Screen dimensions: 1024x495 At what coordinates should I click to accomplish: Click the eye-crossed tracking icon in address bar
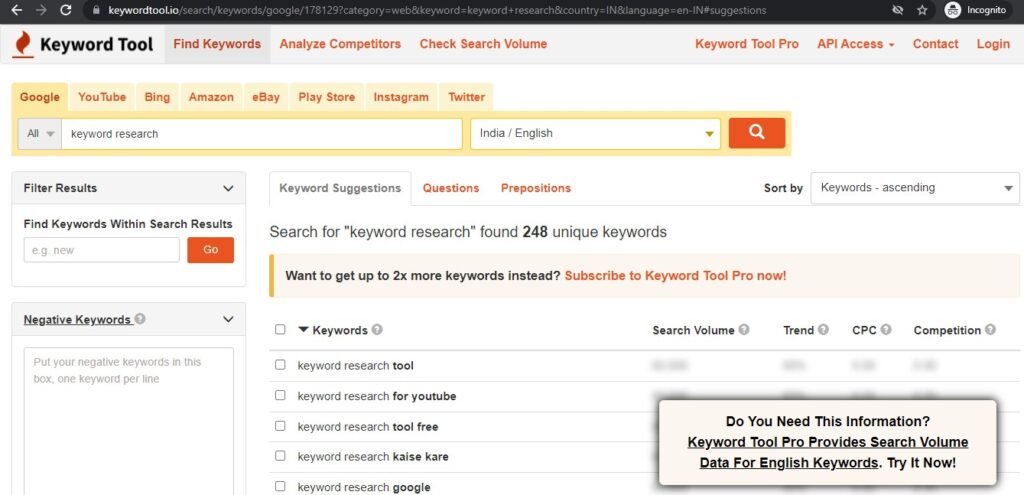(x=897, y=10)
